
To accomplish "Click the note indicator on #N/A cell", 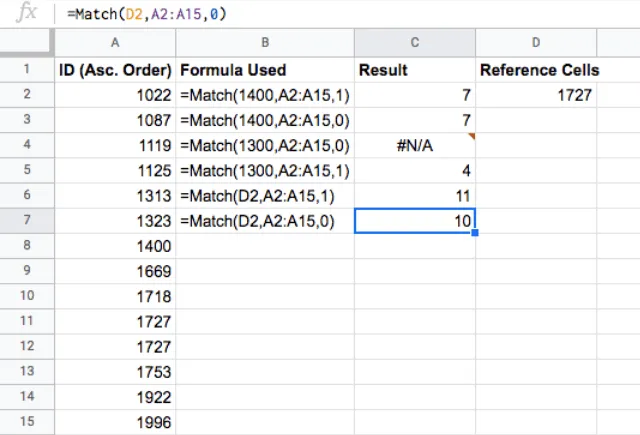I will [x=471, y=136].
